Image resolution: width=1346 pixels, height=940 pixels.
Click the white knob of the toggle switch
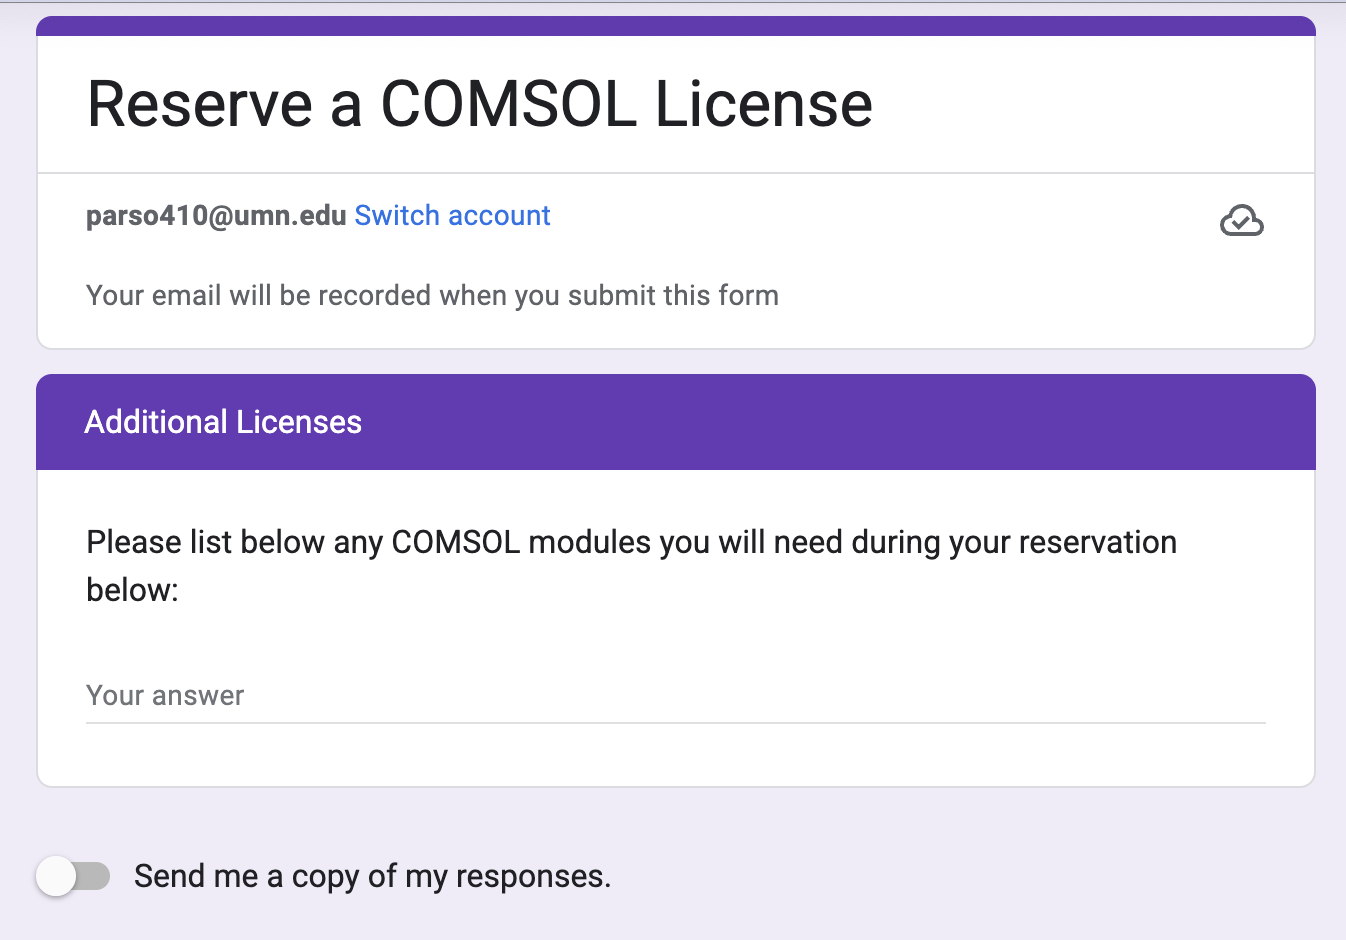click(56, 877)
